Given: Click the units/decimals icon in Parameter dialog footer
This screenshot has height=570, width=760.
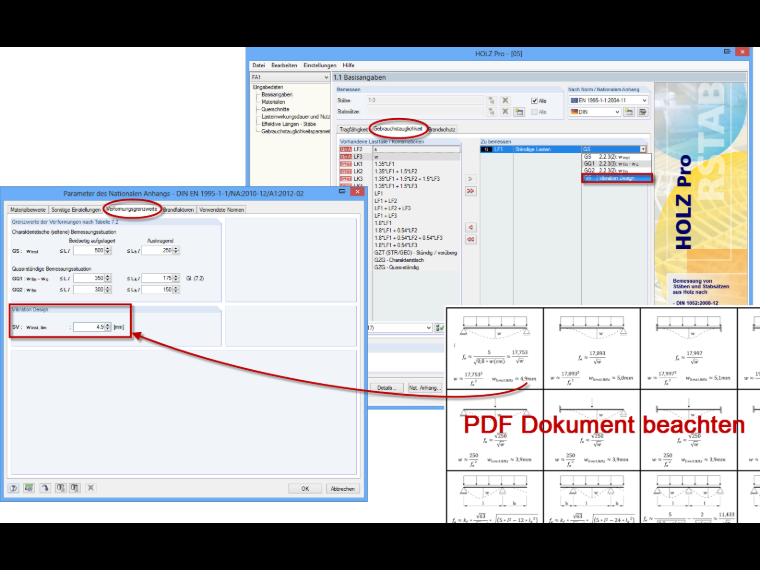Looking at the screenshot, I should pyautogui.click(x=29, y=488).
